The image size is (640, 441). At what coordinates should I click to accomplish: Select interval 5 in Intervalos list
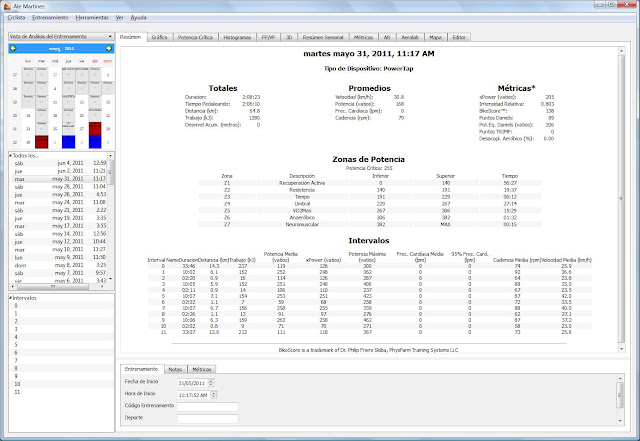(61, 345)
